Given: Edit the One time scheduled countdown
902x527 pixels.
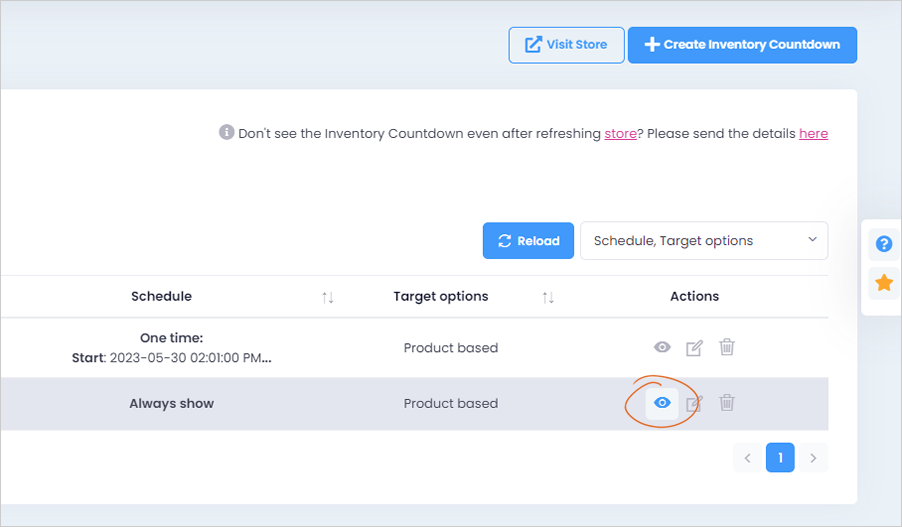Looking at the screenshot, I should point(694,347).
